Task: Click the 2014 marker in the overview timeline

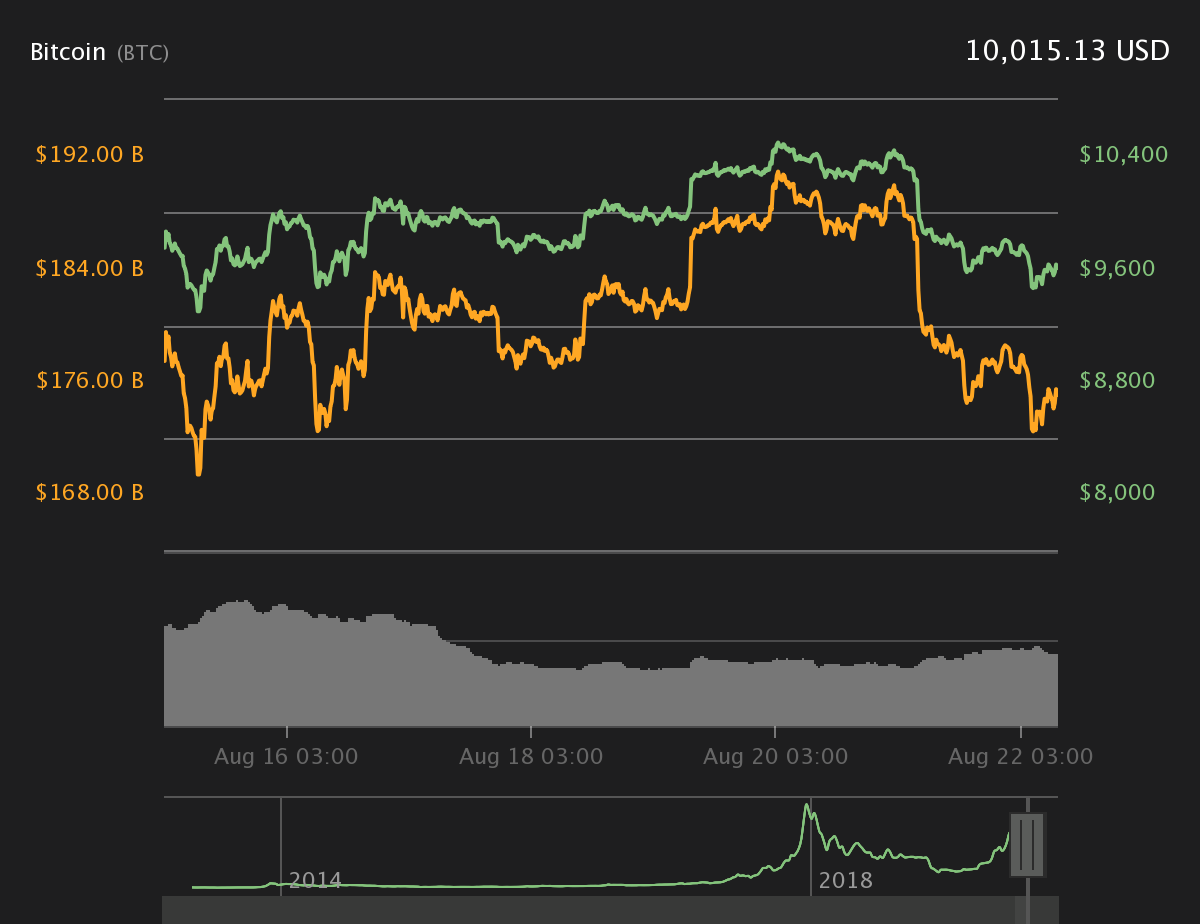Action: point(315,881)
